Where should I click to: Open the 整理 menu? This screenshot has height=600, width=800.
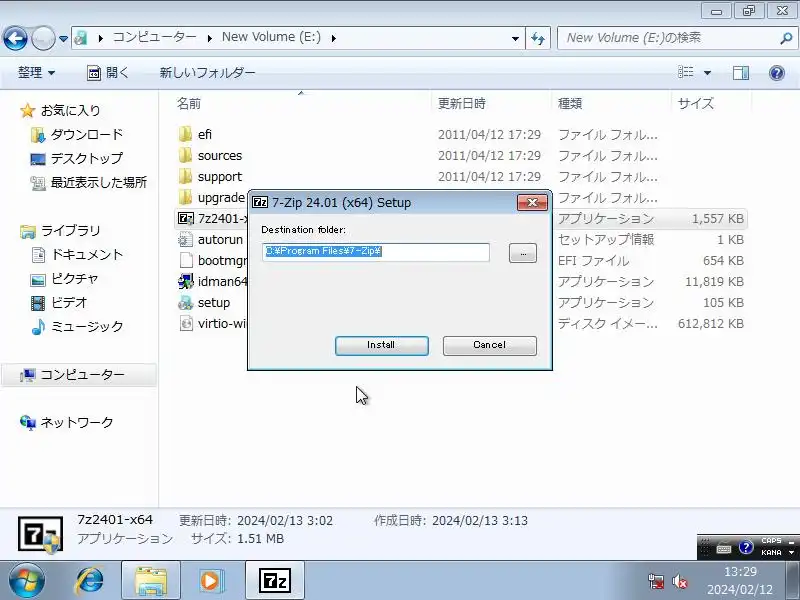36,73
